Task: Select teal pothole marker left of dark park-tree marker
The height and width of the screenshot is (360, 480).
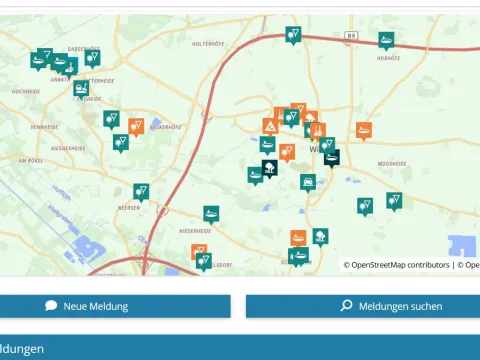Action: (255, 175)
